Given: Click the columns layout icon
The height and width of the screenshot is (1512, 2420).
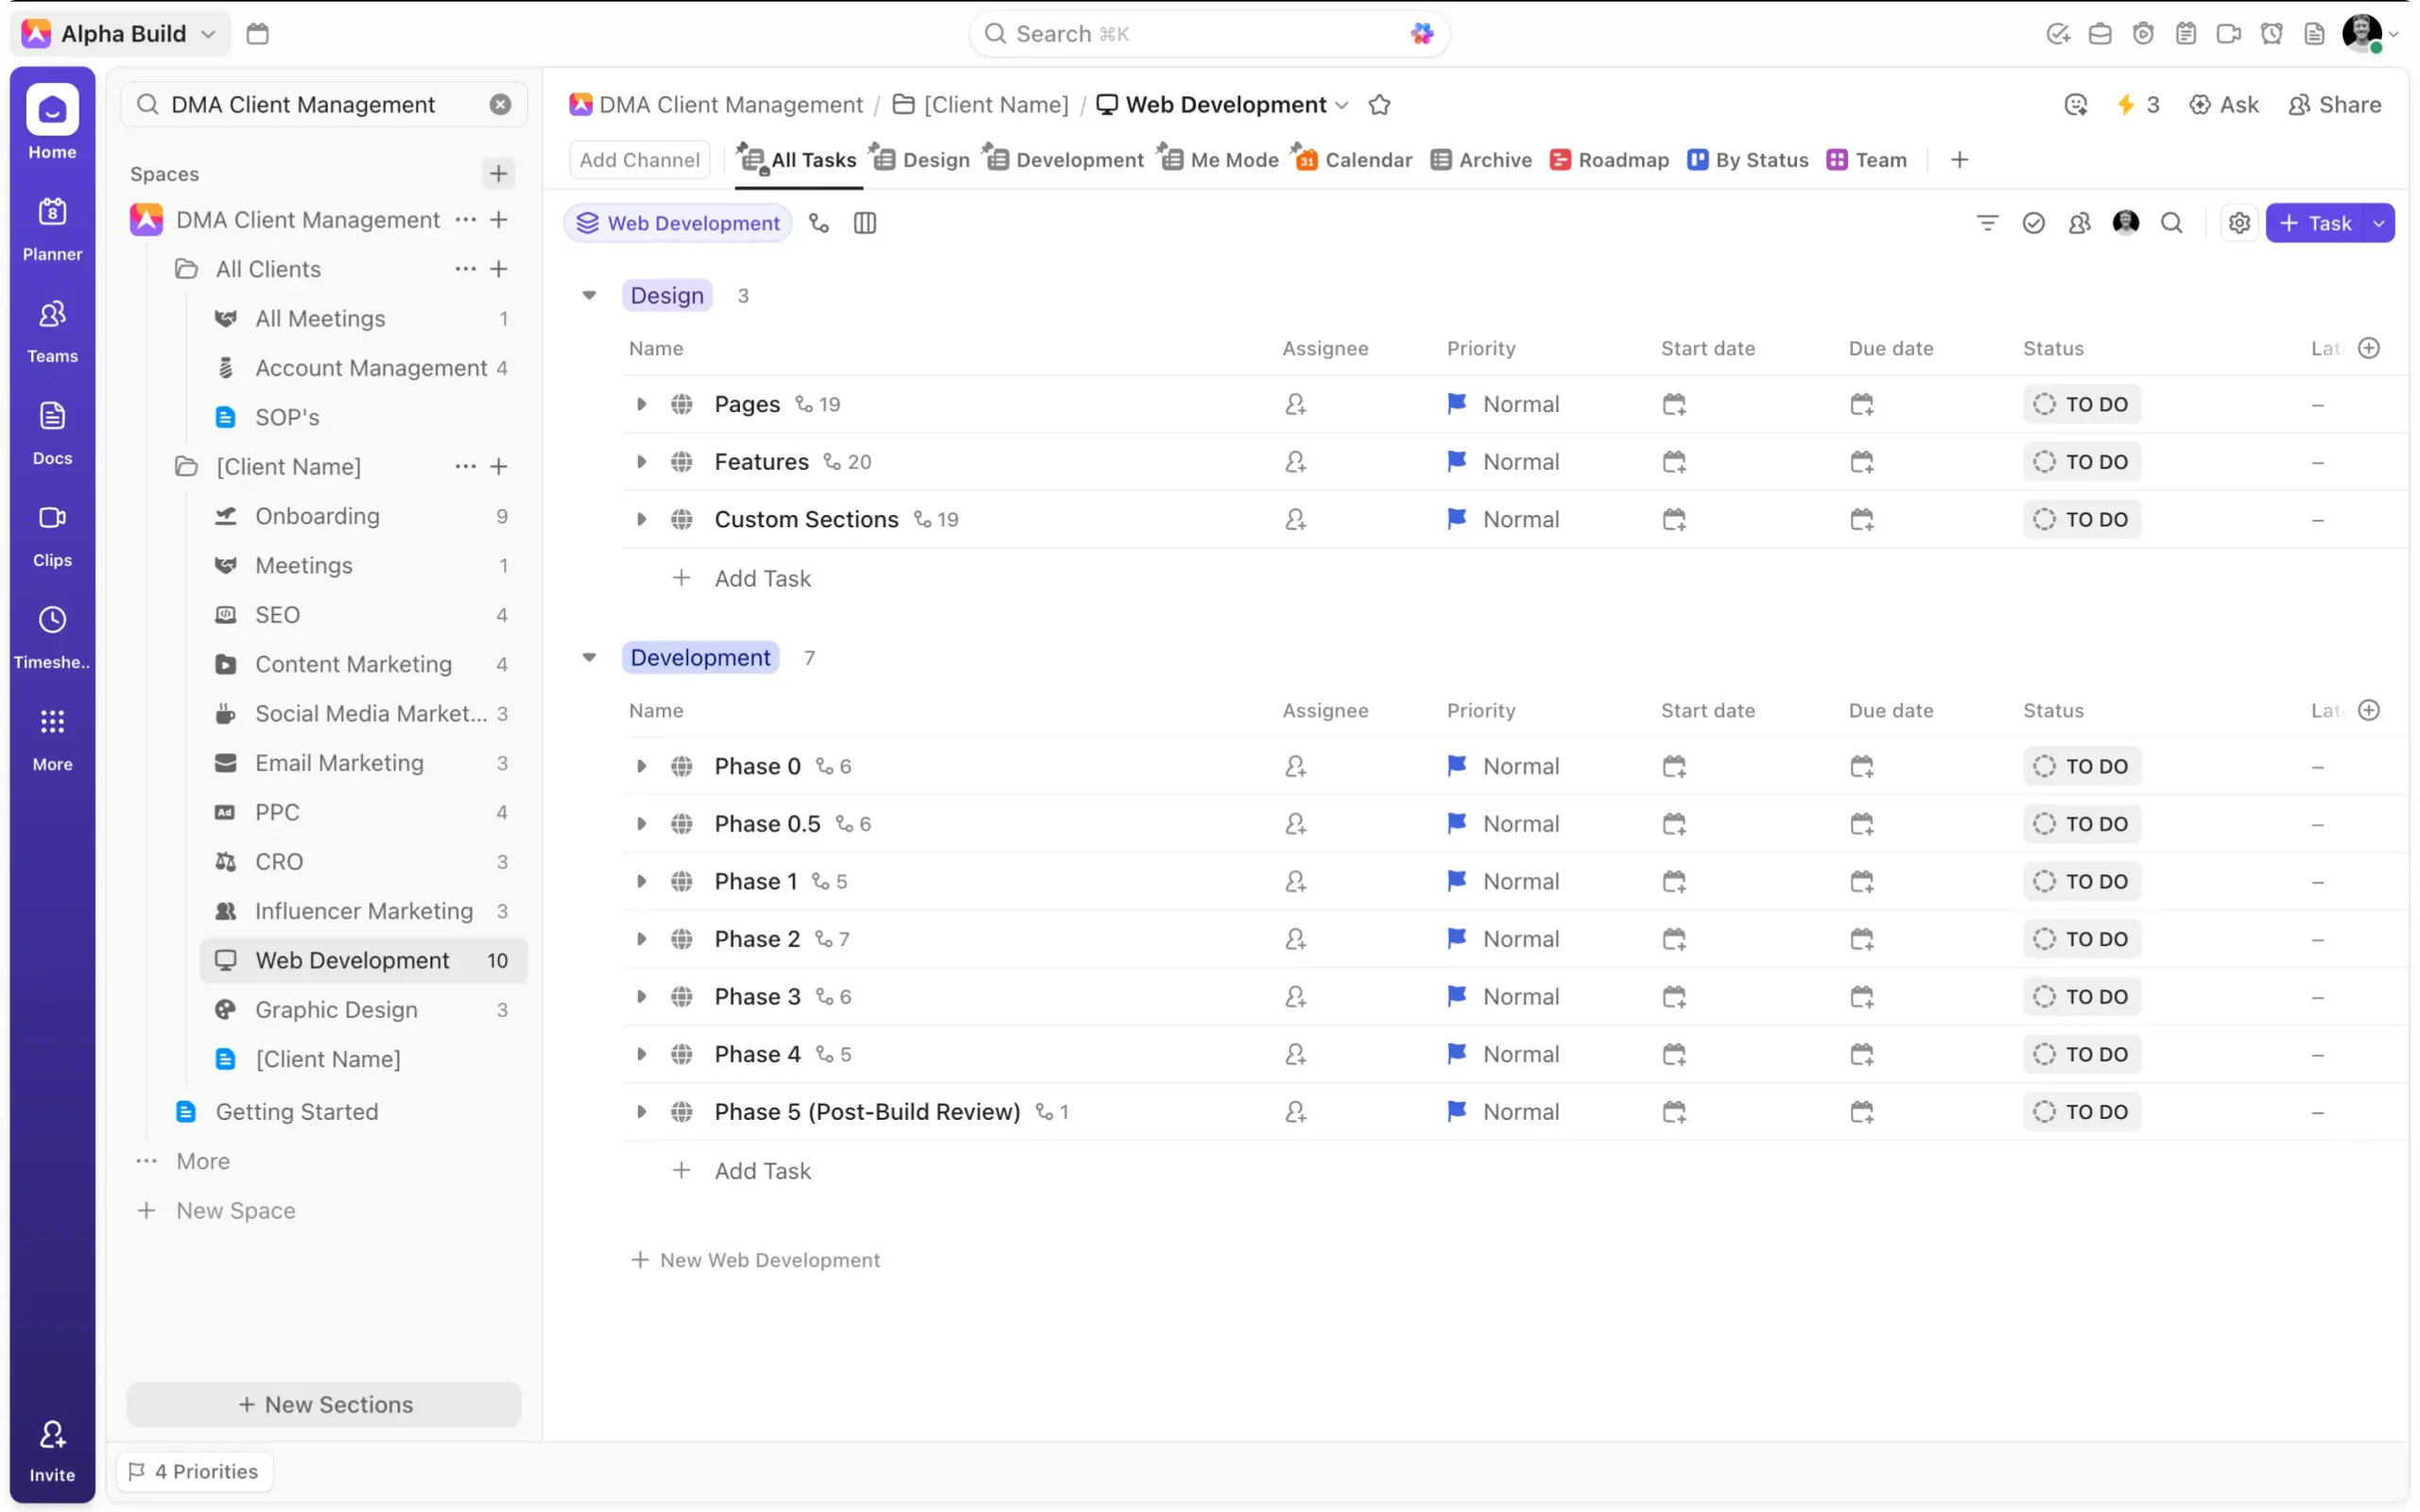Looking at the screenshot, I should [x=865, y=223].
